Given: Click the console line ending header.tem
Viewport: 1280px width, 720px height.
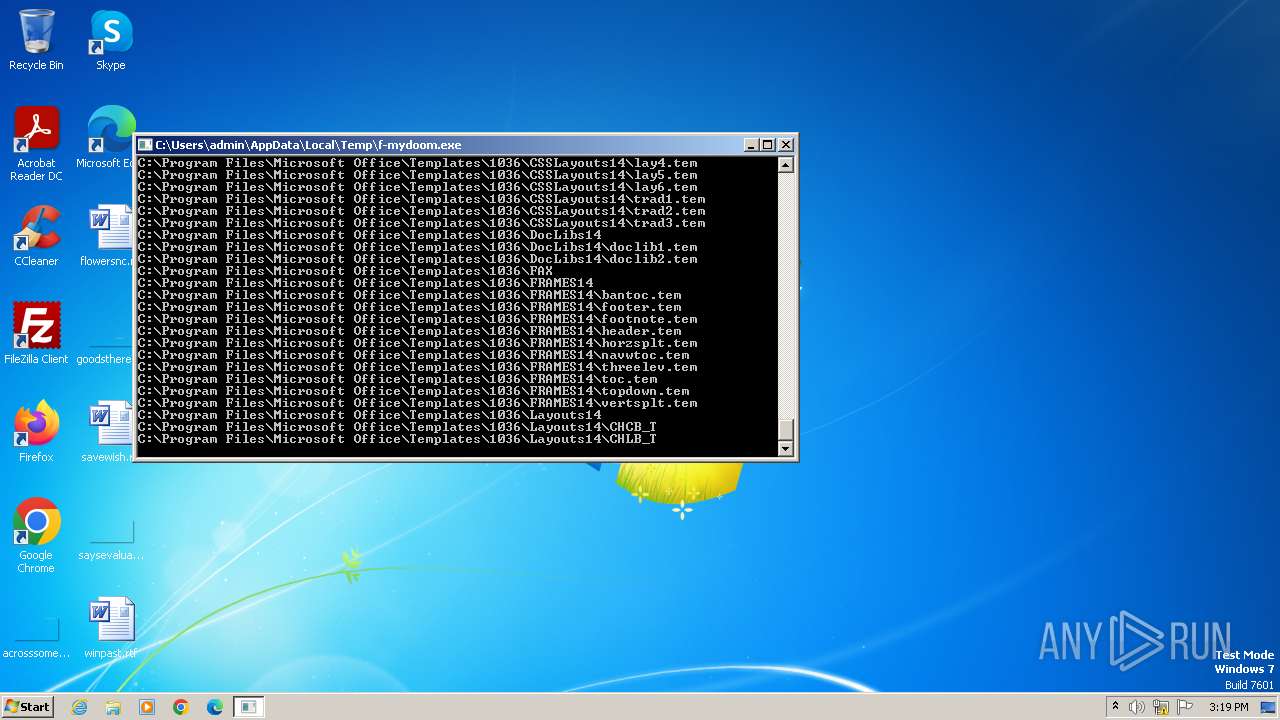Looking at the screenshot, I should click(x=409, y=331).
